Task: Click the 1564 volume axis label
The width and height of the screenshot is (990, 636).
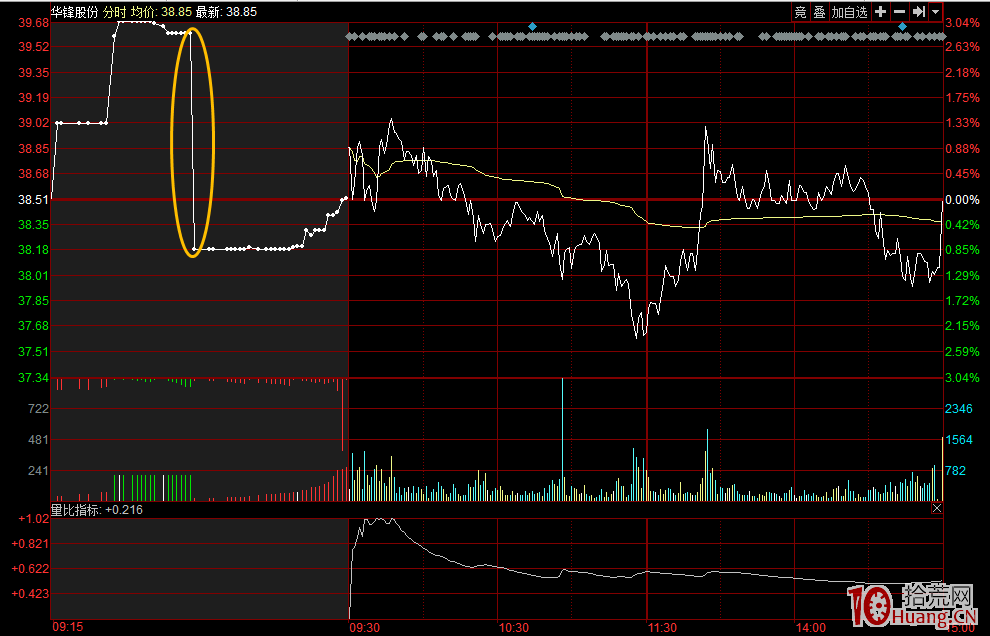Action: click(x=958, y=440)
